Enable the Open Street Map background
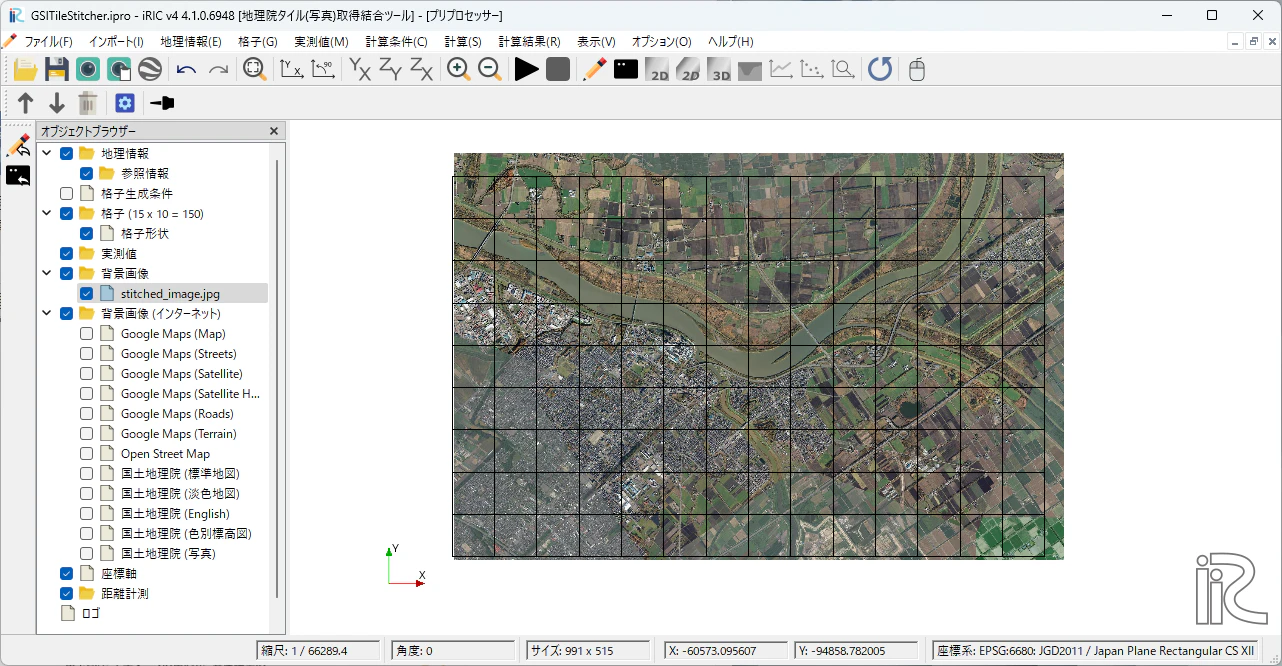 pos(87,454)
